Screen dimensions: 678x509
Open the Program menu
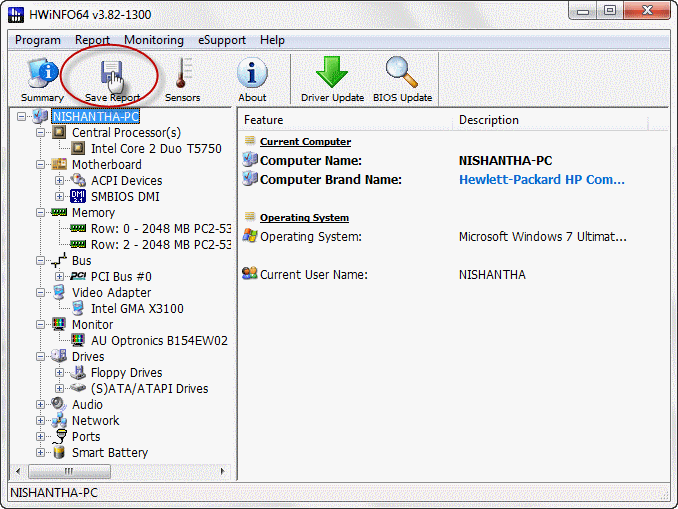point(38,40)
